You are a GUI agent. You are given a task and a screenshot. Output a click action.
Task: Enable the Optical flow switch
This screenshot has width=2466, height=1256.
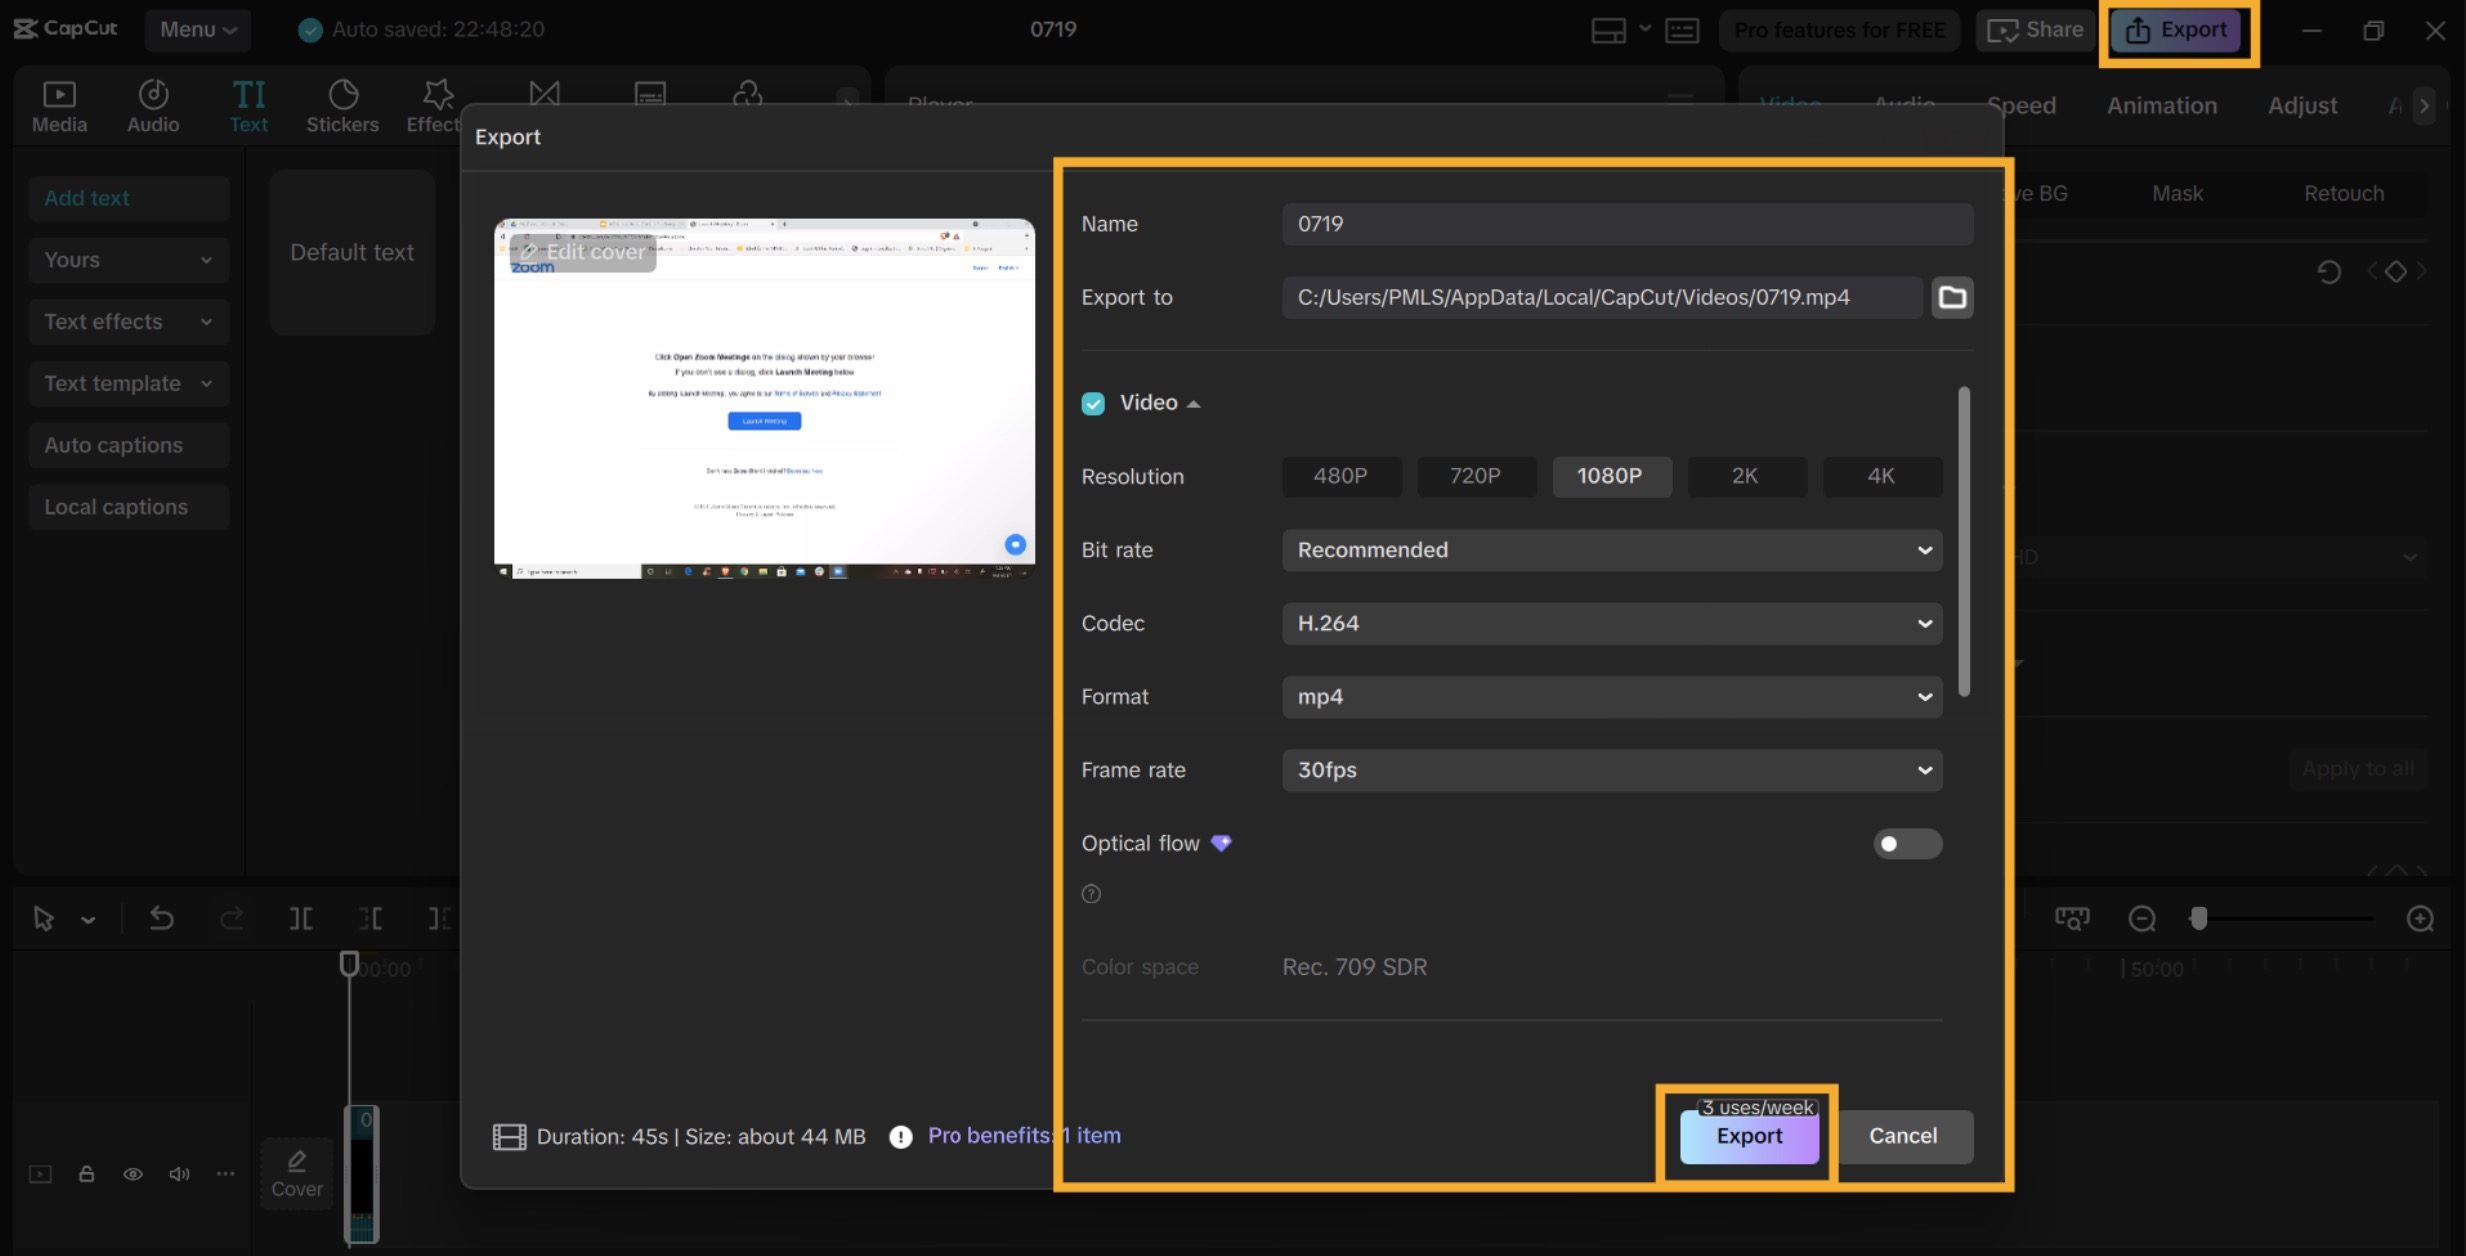pyautogui.click(x=1906, y=844)
